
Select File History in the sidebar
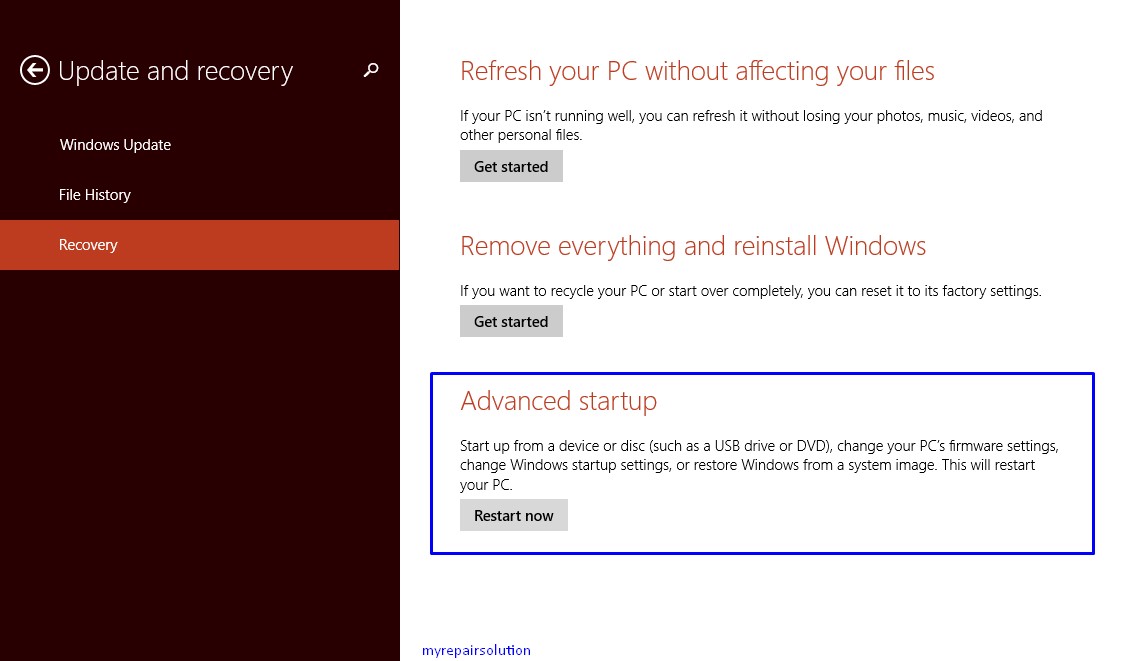[x=95, y=194]
